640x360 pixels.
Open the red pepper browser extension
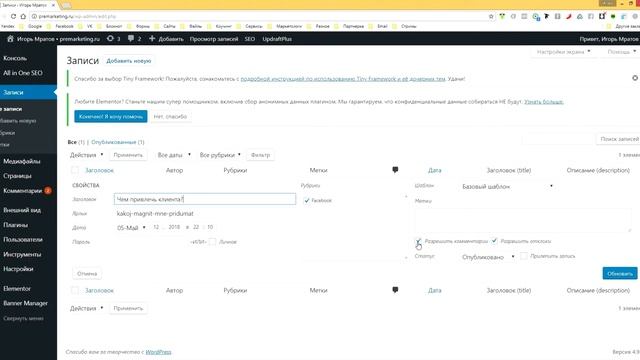pos(569,16)
